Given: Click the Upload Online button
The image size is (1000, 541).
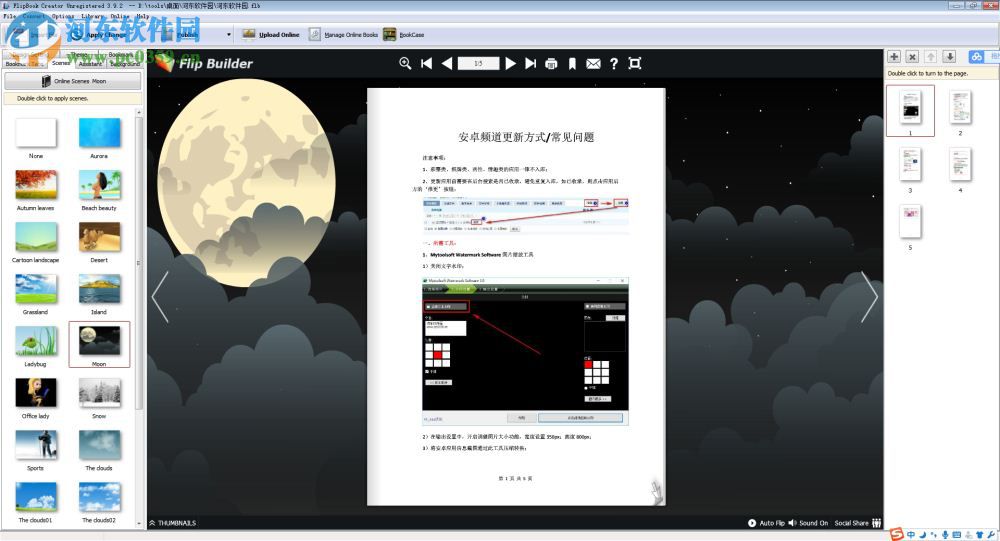Looking at the screenshot, I should [271, 34].
